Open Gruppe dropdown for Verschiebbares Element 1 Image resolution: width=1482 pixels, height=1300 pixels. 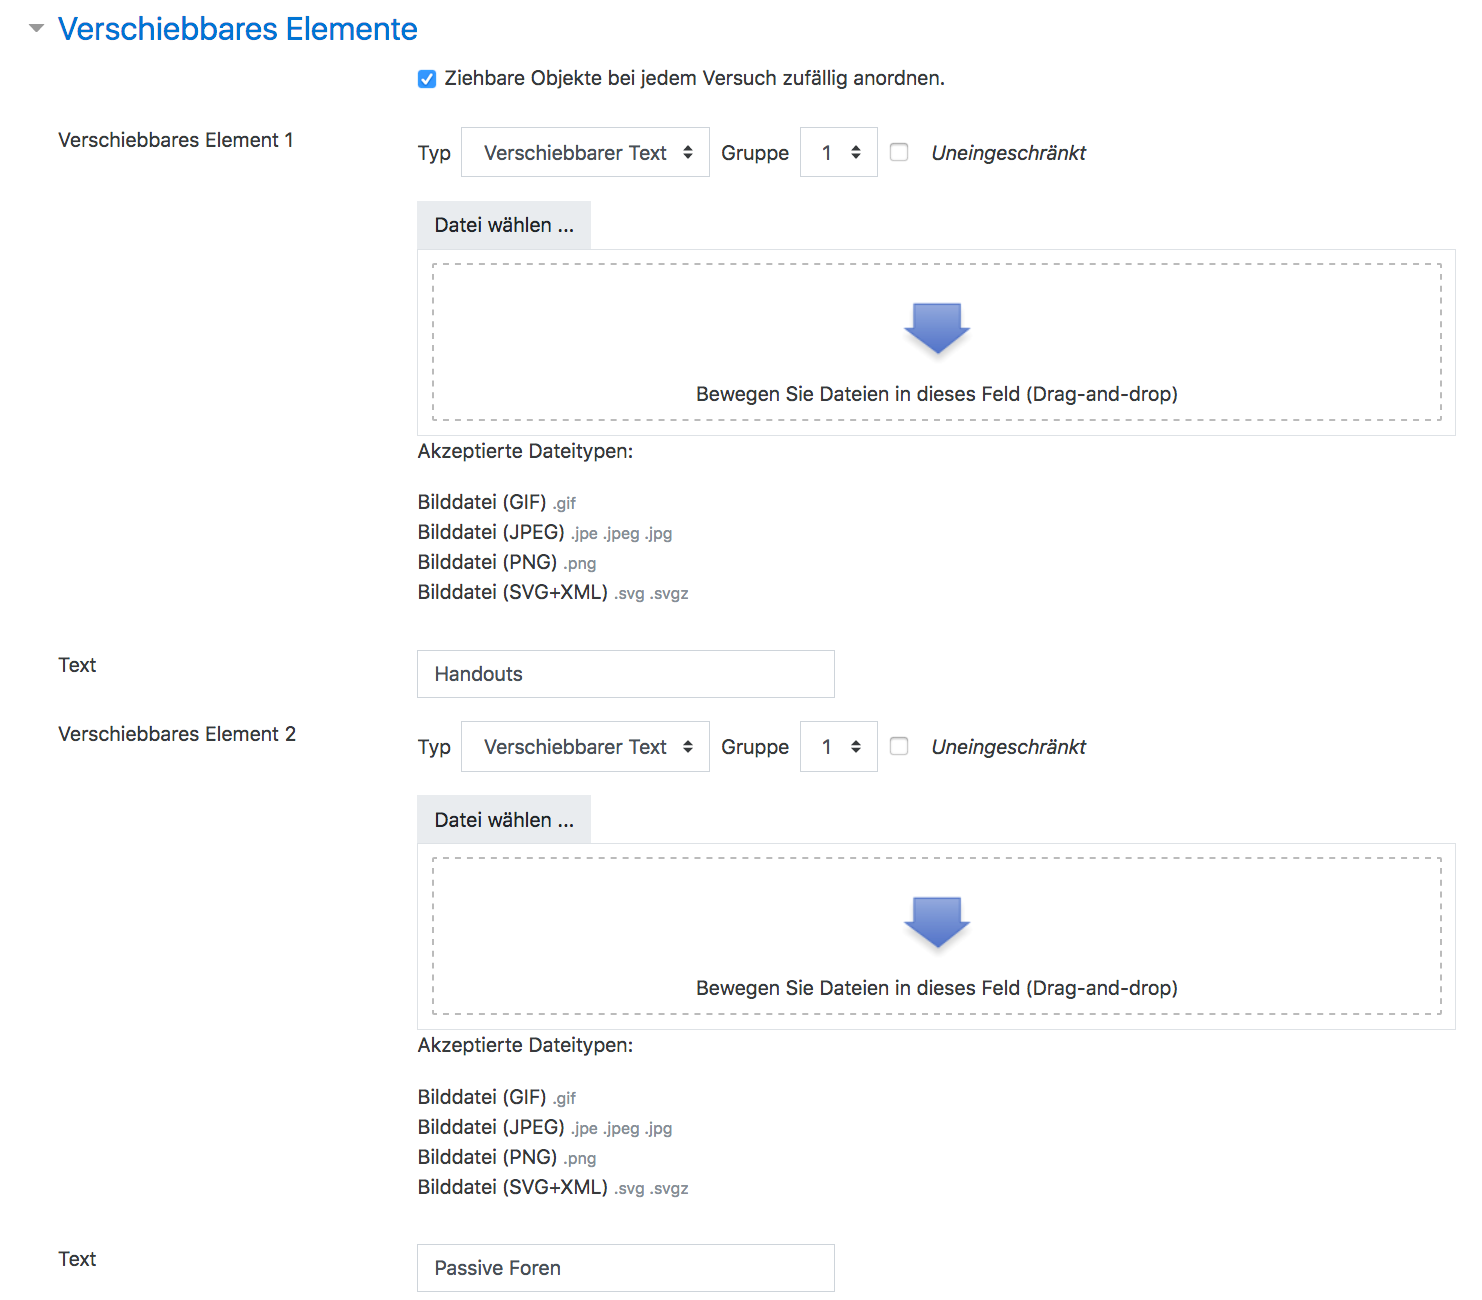[x=838, y=153]
